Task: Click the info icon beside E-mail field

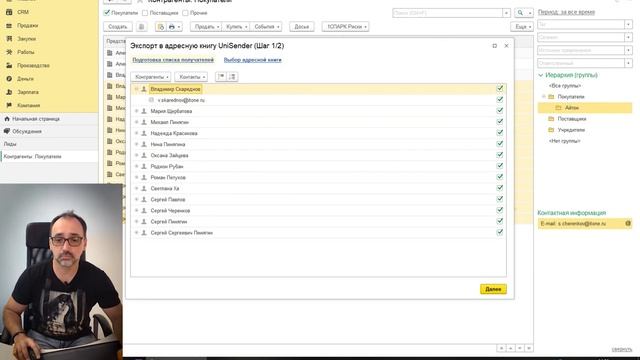Action: click(628, 223)
